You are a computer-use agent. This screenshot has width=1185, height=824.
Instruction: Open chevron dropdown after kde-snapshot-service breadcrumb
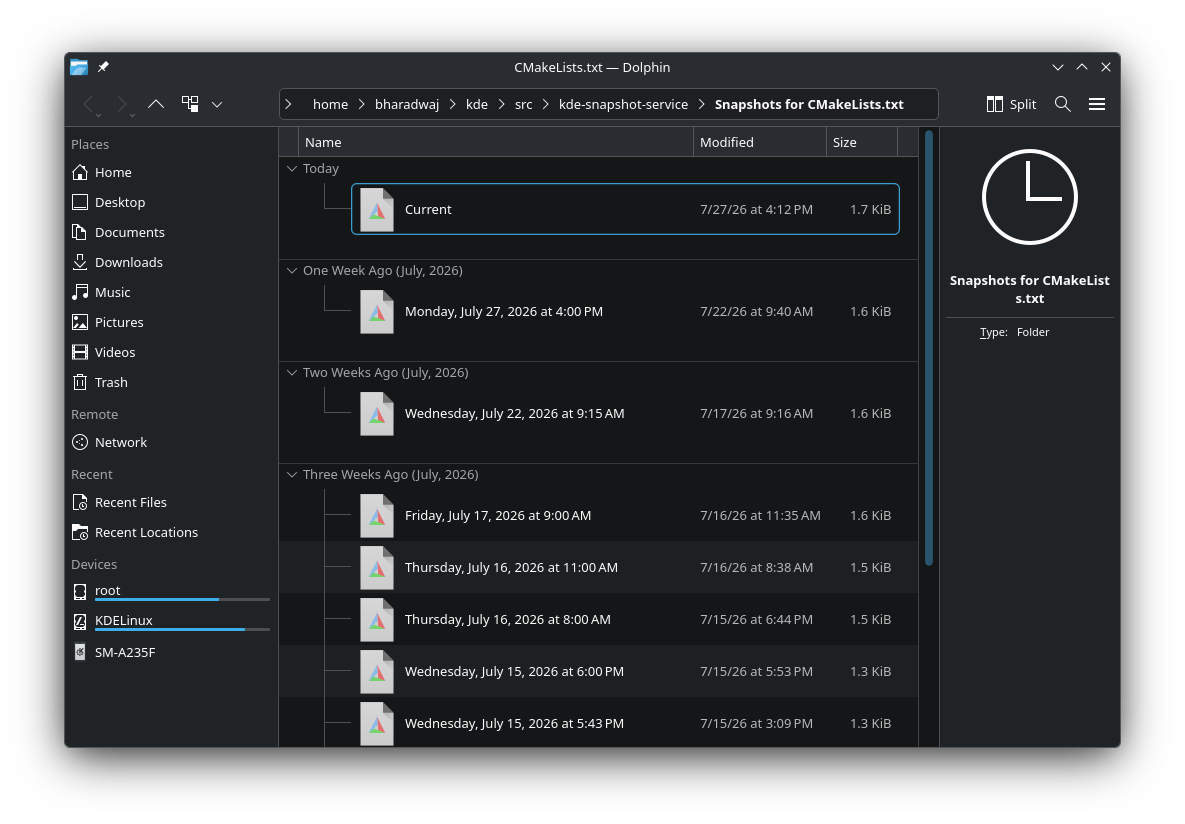[x=701, y=104]
